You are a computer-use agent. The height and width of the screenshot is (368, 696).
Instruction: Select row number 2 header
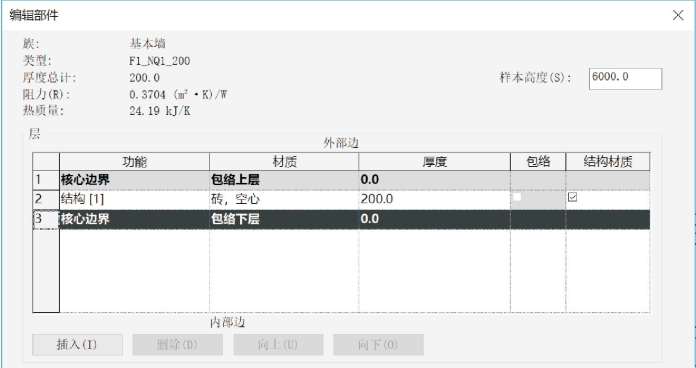click(46, 200)
